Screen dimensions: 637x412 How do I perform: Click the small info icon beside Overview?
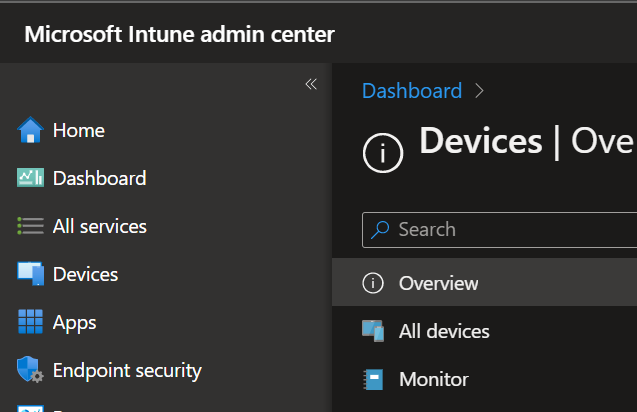373,283
